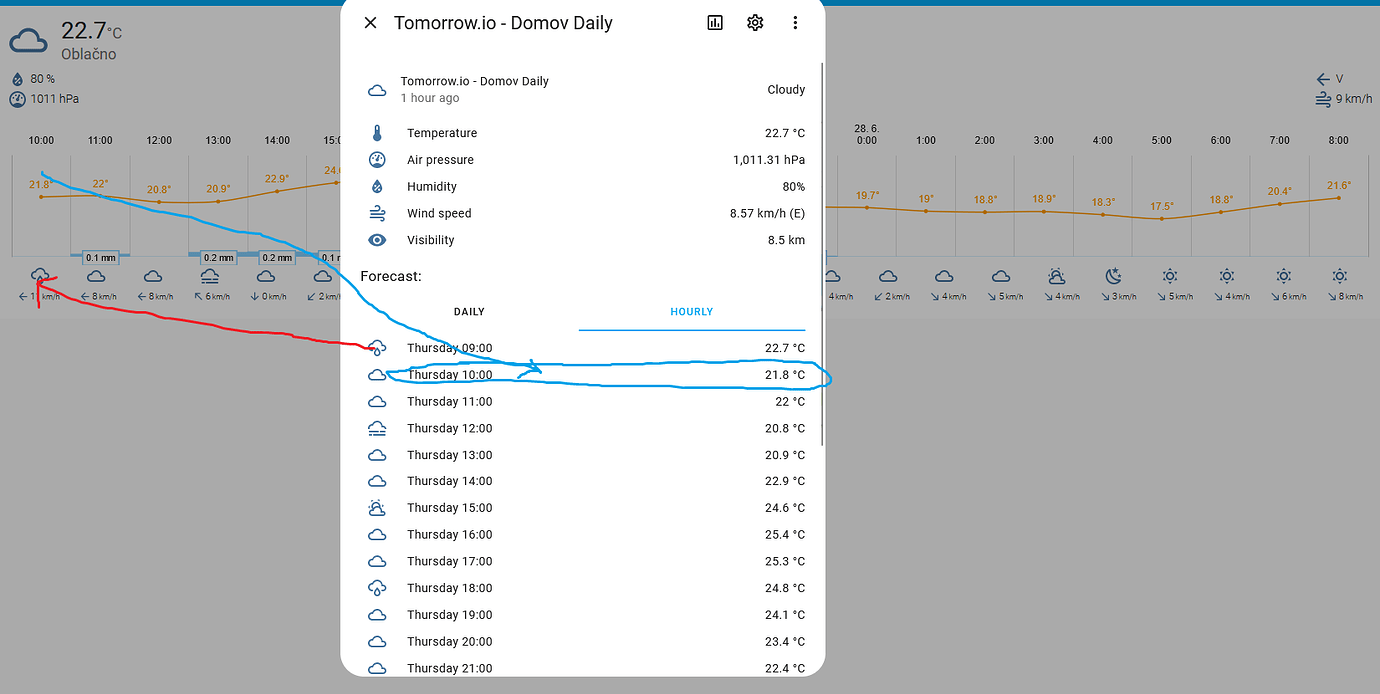Click the 1011 hPa pressure on weather card
1380x694 pixels.
click(x=54, y=99)
